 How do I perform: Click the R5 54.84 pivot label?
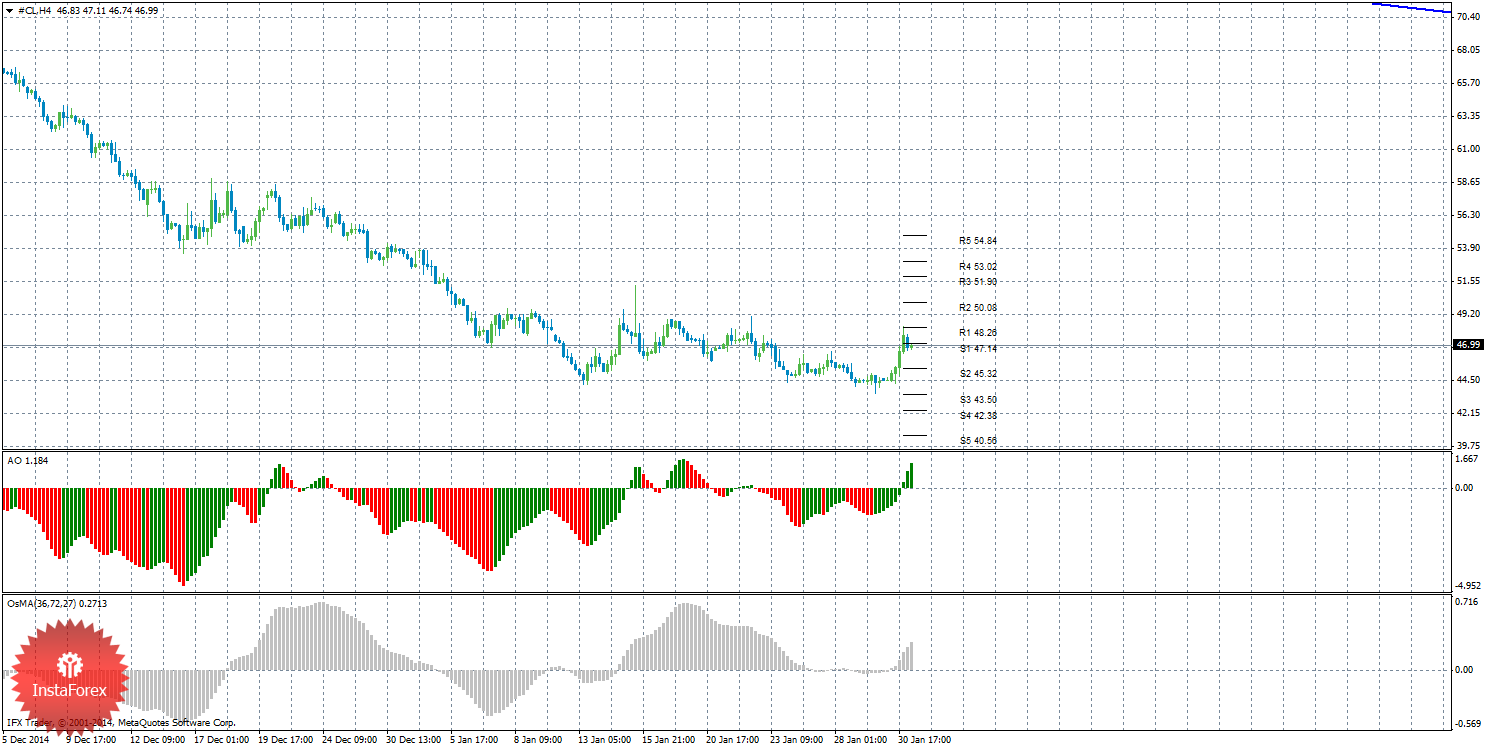978,241
